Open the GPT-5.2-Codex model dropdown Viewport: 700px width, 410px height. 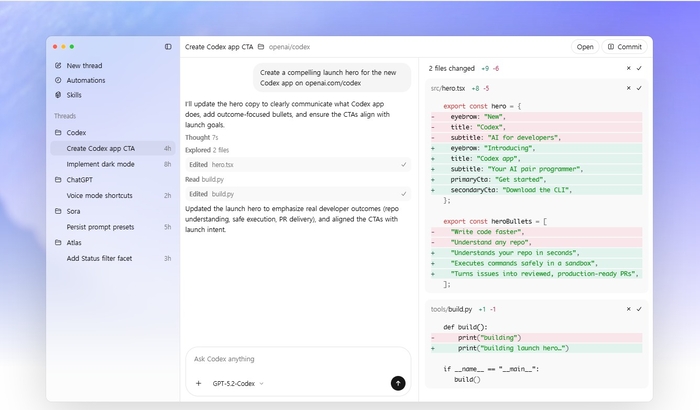click(x=238, y=383)
